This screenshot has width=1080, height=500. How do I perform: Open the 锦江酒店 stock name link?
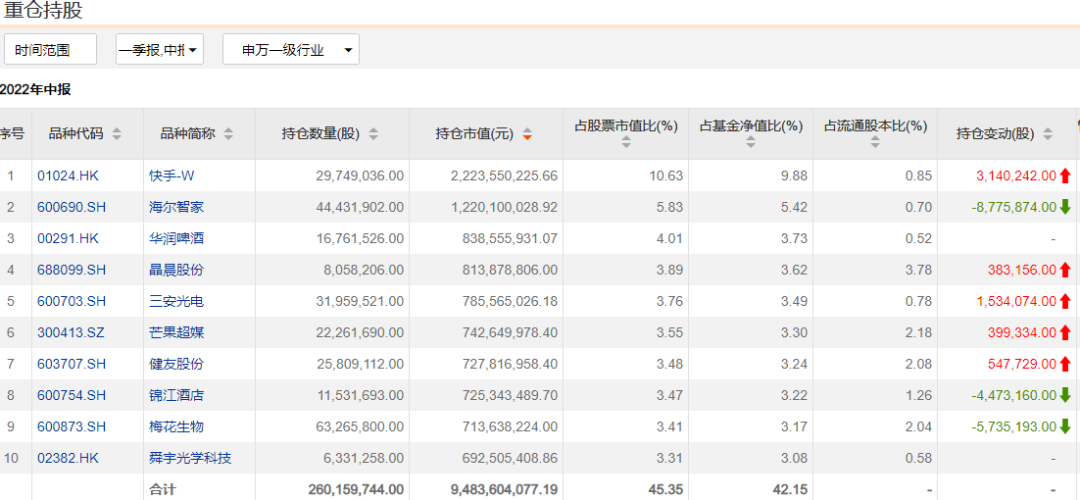(x=176, y=395)
